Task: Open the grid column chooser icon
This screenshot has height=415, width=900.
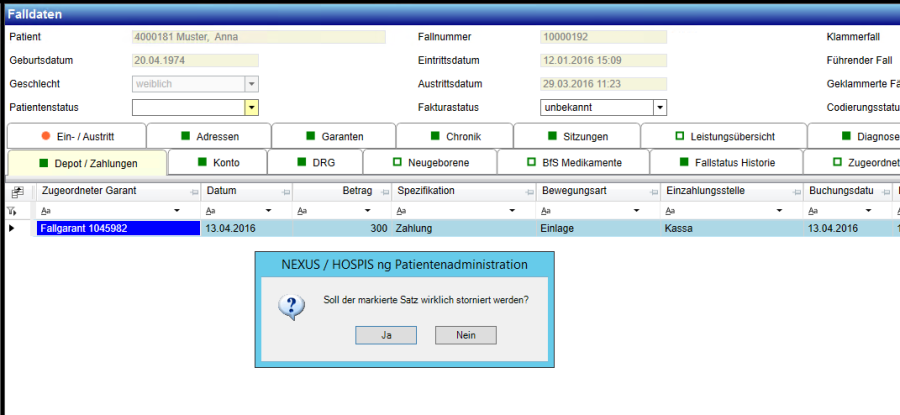Action: point(18,192)
